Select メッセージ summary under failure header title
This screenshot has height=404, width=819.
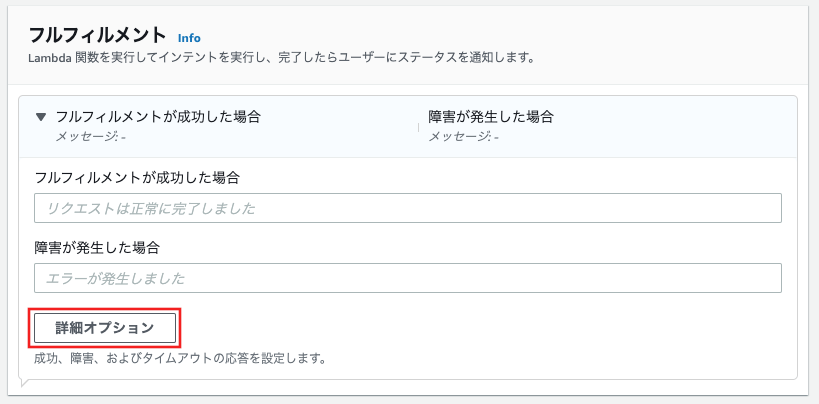click(x=463, y=137)
